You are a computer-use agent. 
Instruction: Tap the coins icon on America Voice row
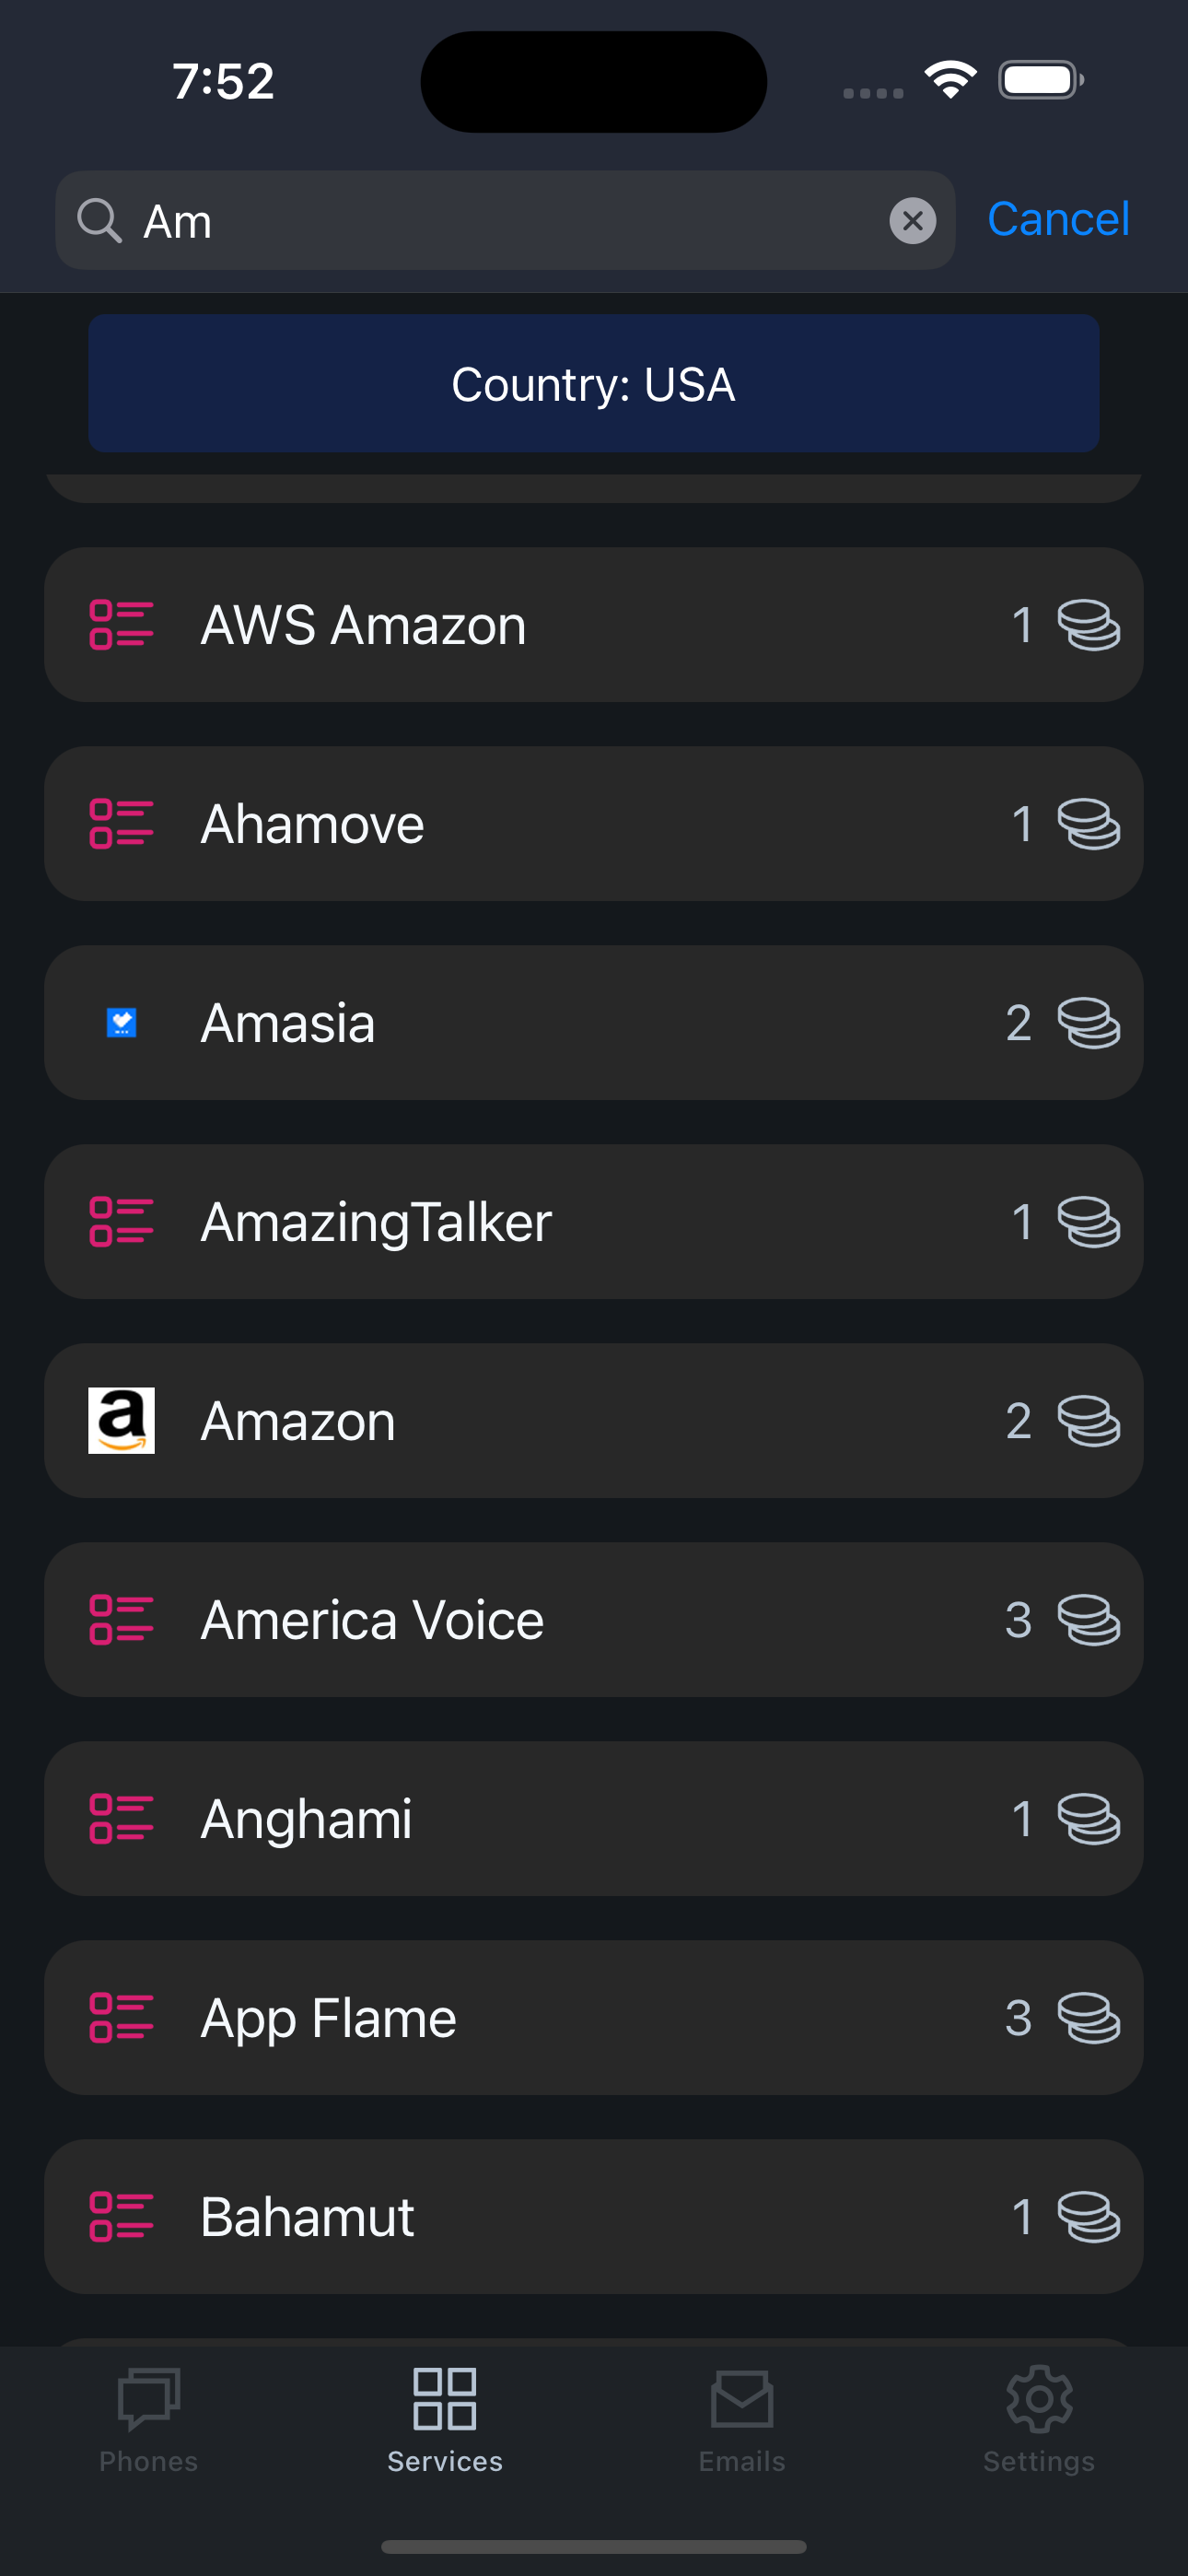click(x=1088, y=1619)
